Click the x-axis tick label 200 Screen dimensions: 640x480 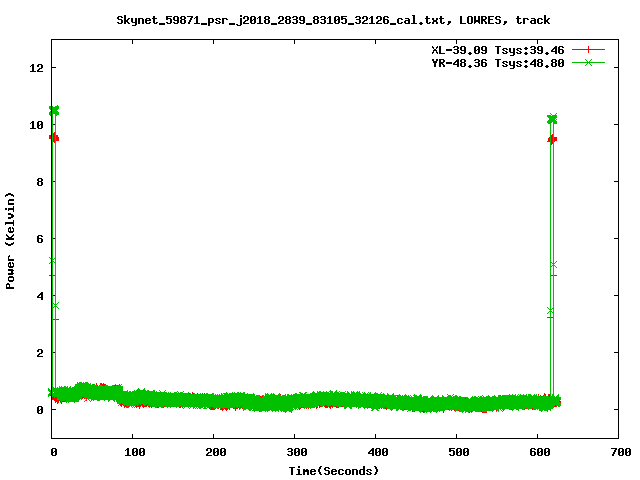pos(215,452)
